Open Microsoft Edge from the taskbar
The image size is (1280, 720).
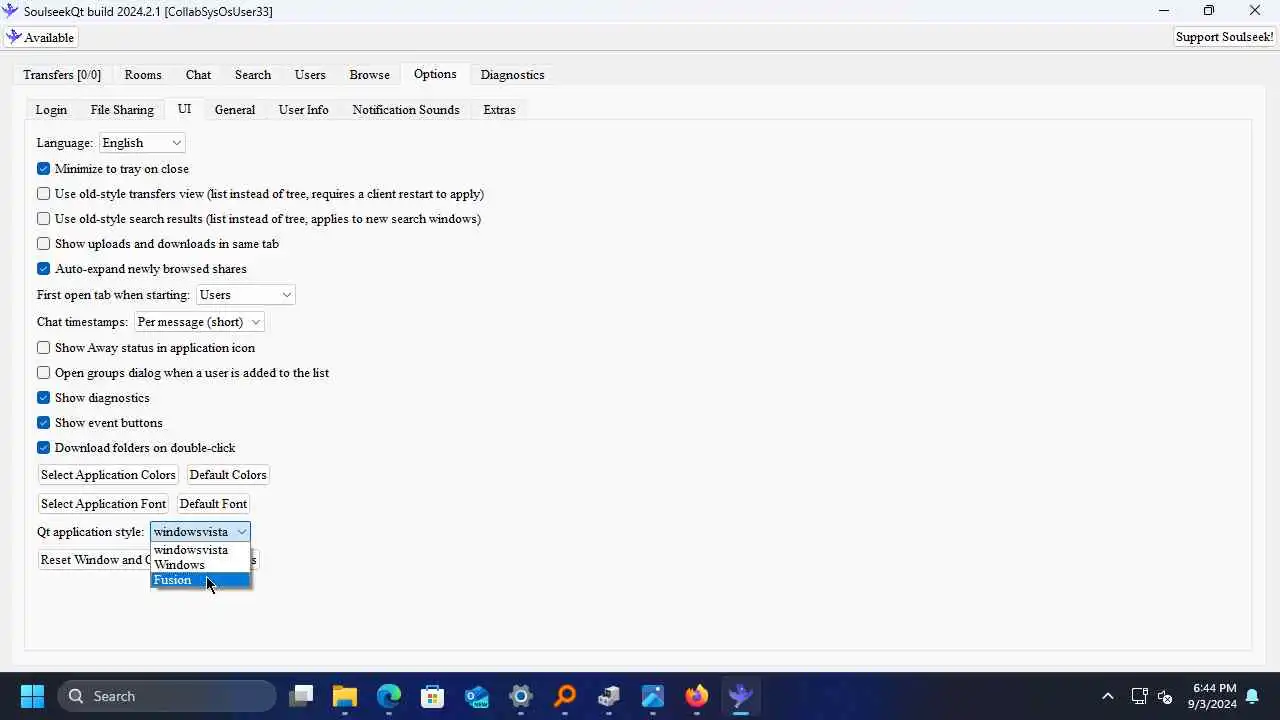click(x=389, y=696)
